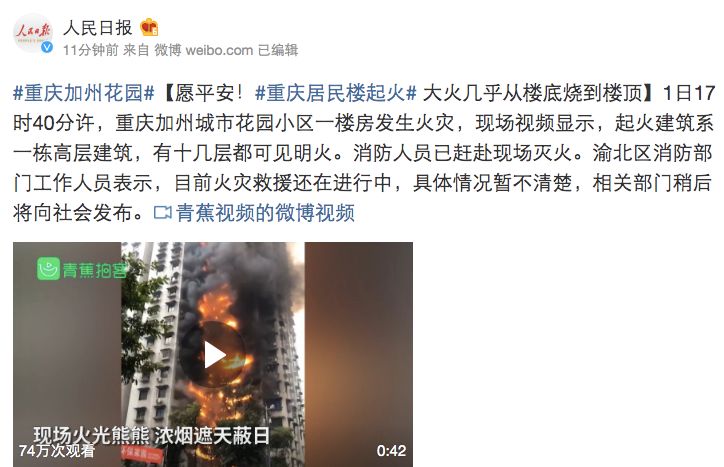The height and width of the screenshot is (467, 724).
Task: Open 青蕉视频的微博视频 link
Action: coord(265,213)
